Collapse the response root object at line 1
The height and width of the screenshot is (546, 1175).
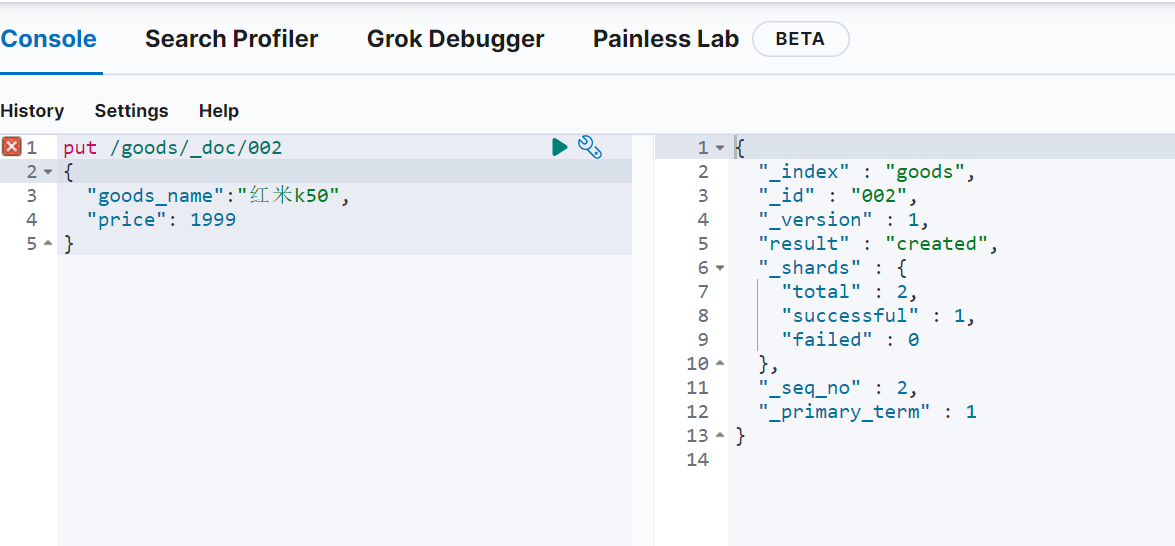[719, 148]
